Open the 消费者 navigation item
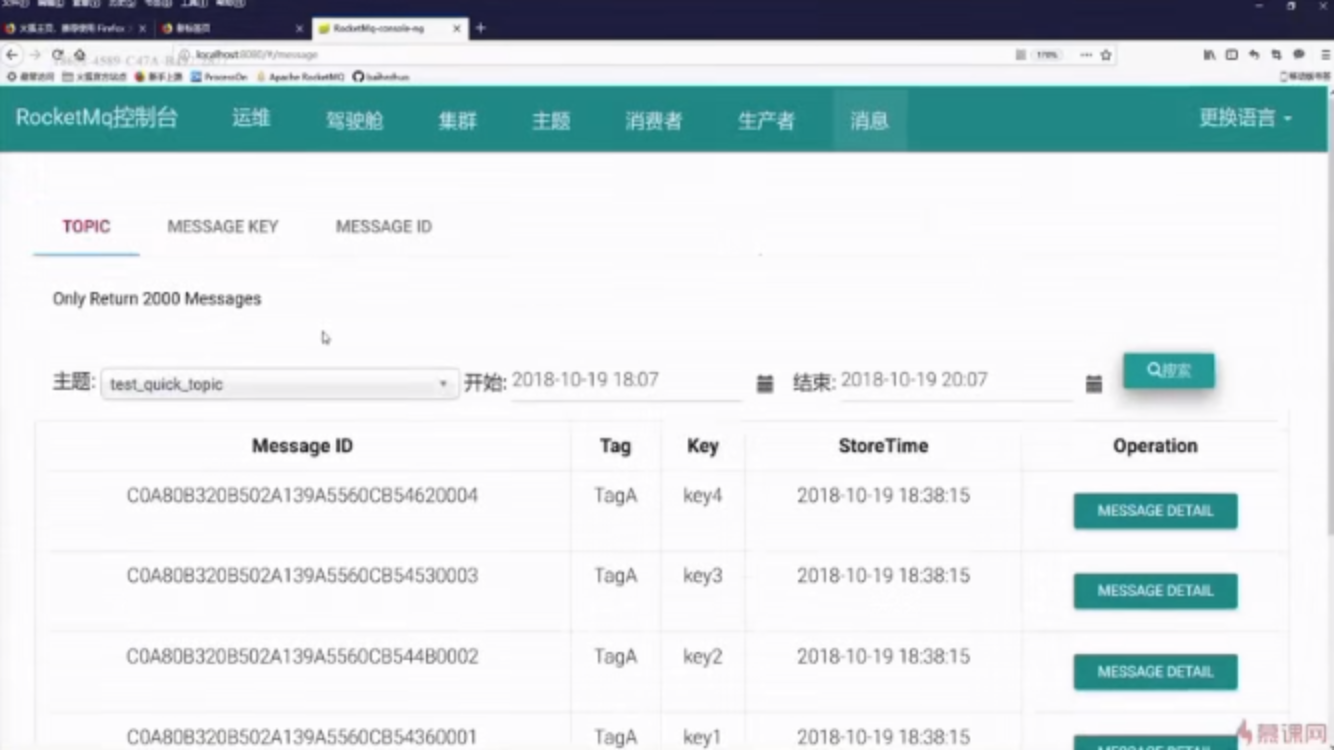 point(654,120)
